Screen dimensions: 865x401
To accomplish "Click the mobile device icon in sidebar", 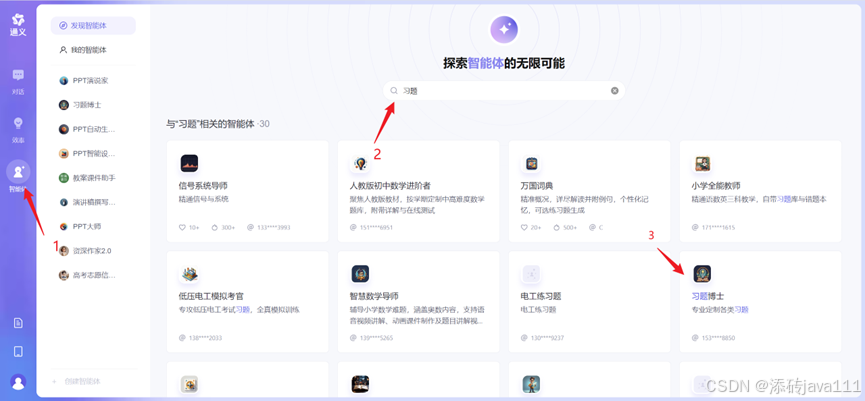I will tap(18, 351).
